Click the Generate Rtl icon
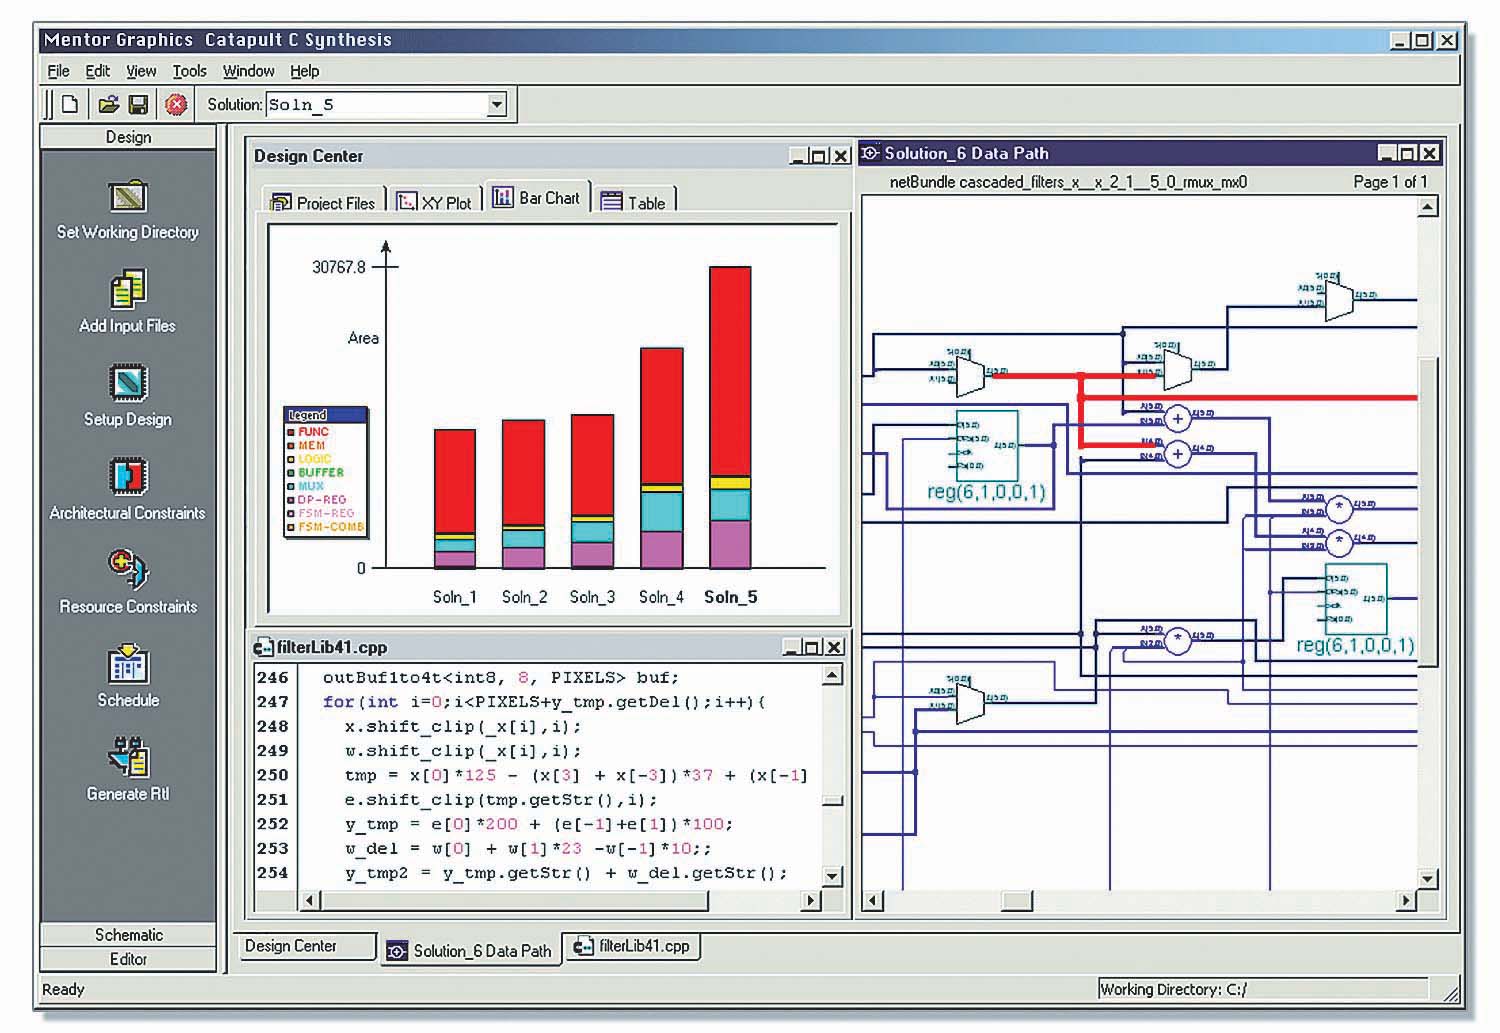This screenshot has height=1033, width=1500. (x=128, y=758)
